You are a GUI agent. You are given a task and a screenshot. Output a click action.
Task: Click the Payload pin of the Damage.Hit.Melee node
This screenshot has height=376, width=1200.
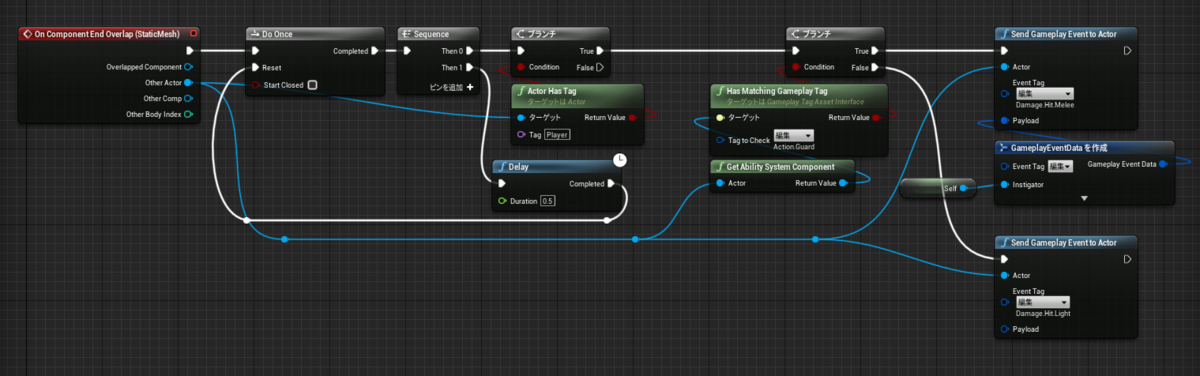click(1004, 121)
